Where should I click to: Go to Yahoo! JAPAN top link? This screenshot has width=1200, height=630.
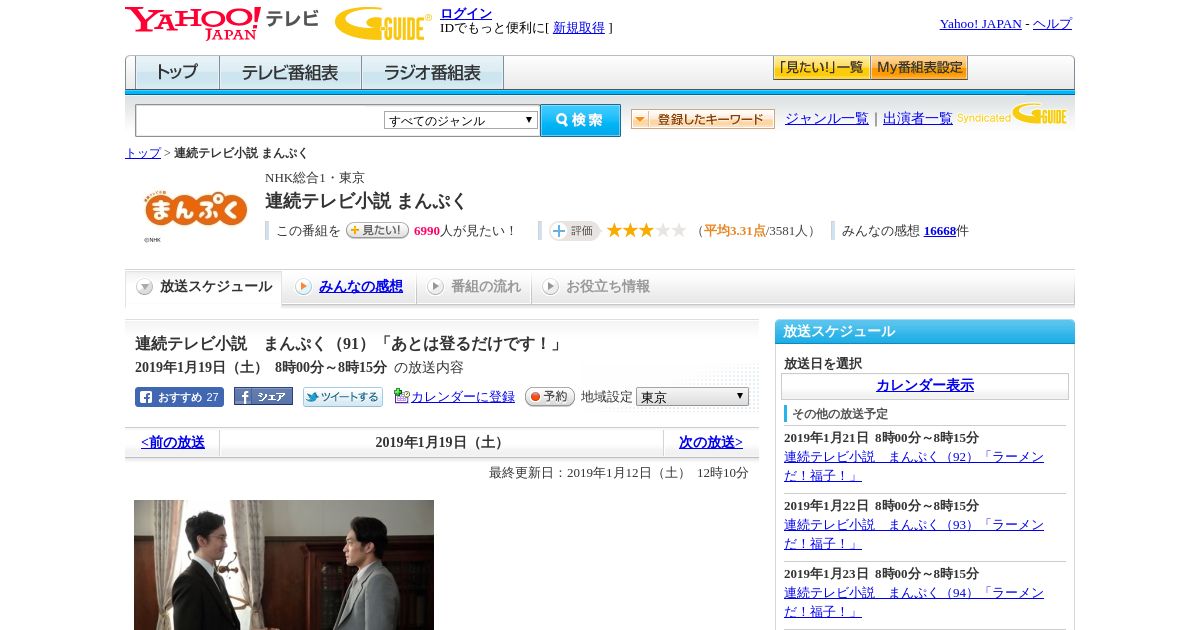point(980,24)
